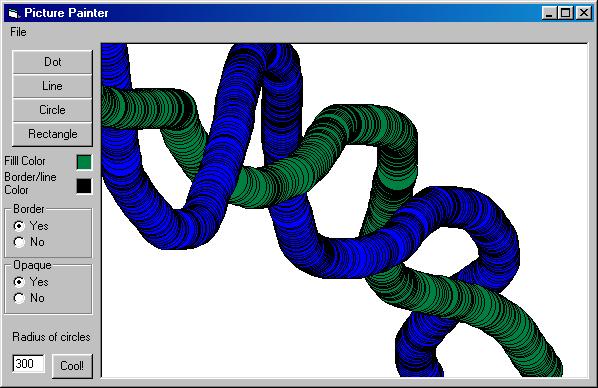Close the Picture Painter window
This screenshot has width=598, height=388.
(584, 13)
